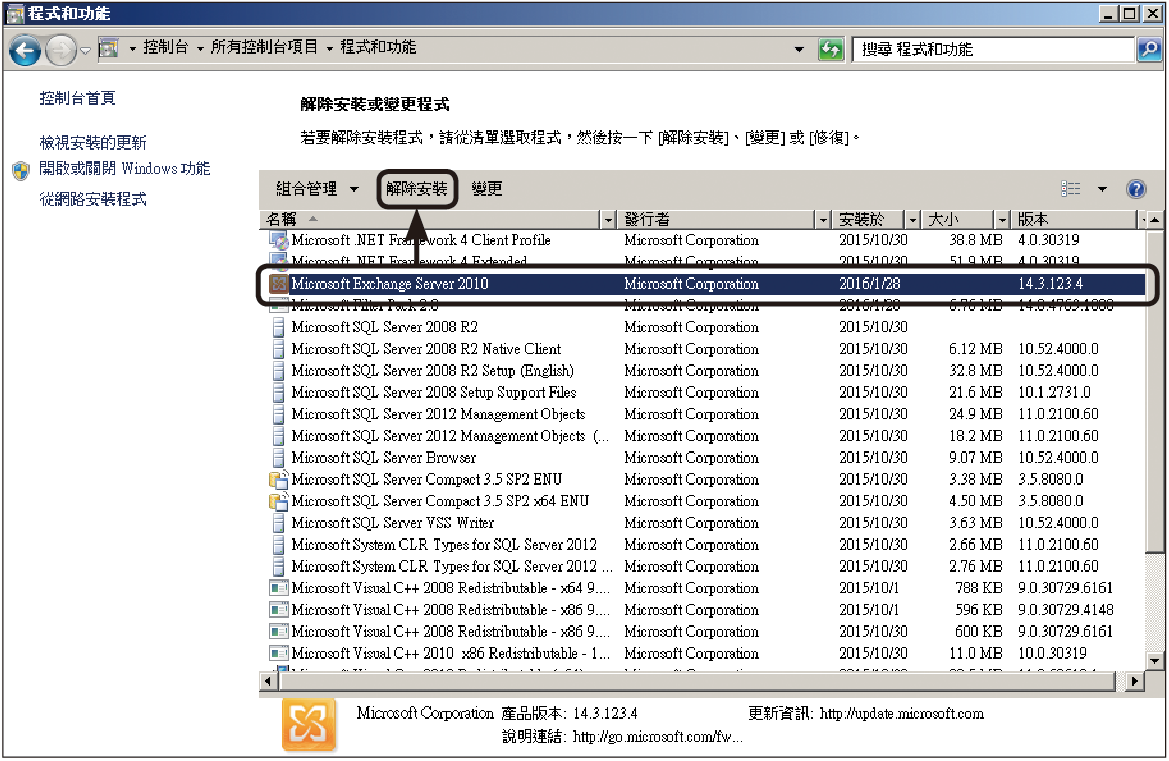Select Microsoft Exchange Server 2010 row text
1169x761 pixels.
(390, 283)
